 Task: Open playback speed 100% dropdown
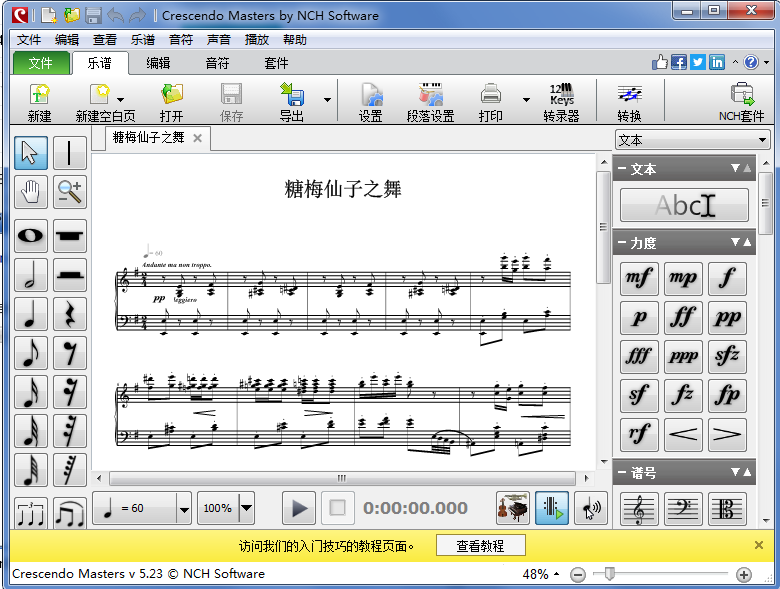point(246,508)
